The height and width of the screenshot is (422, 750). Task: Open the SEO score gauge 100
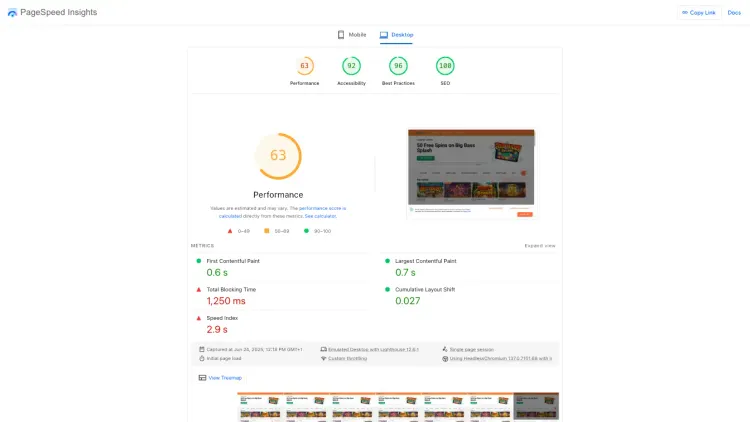[x=445, y=66]
